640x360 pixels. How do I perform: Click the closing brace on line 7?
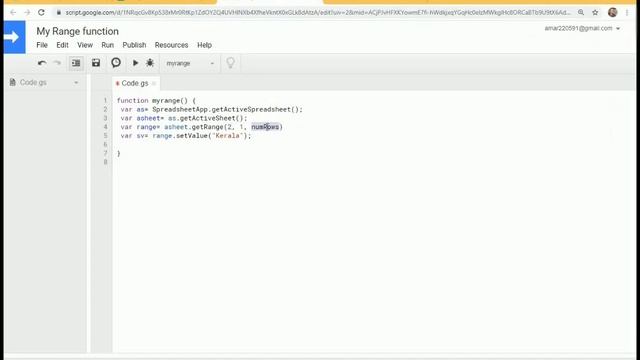(119, 153)
